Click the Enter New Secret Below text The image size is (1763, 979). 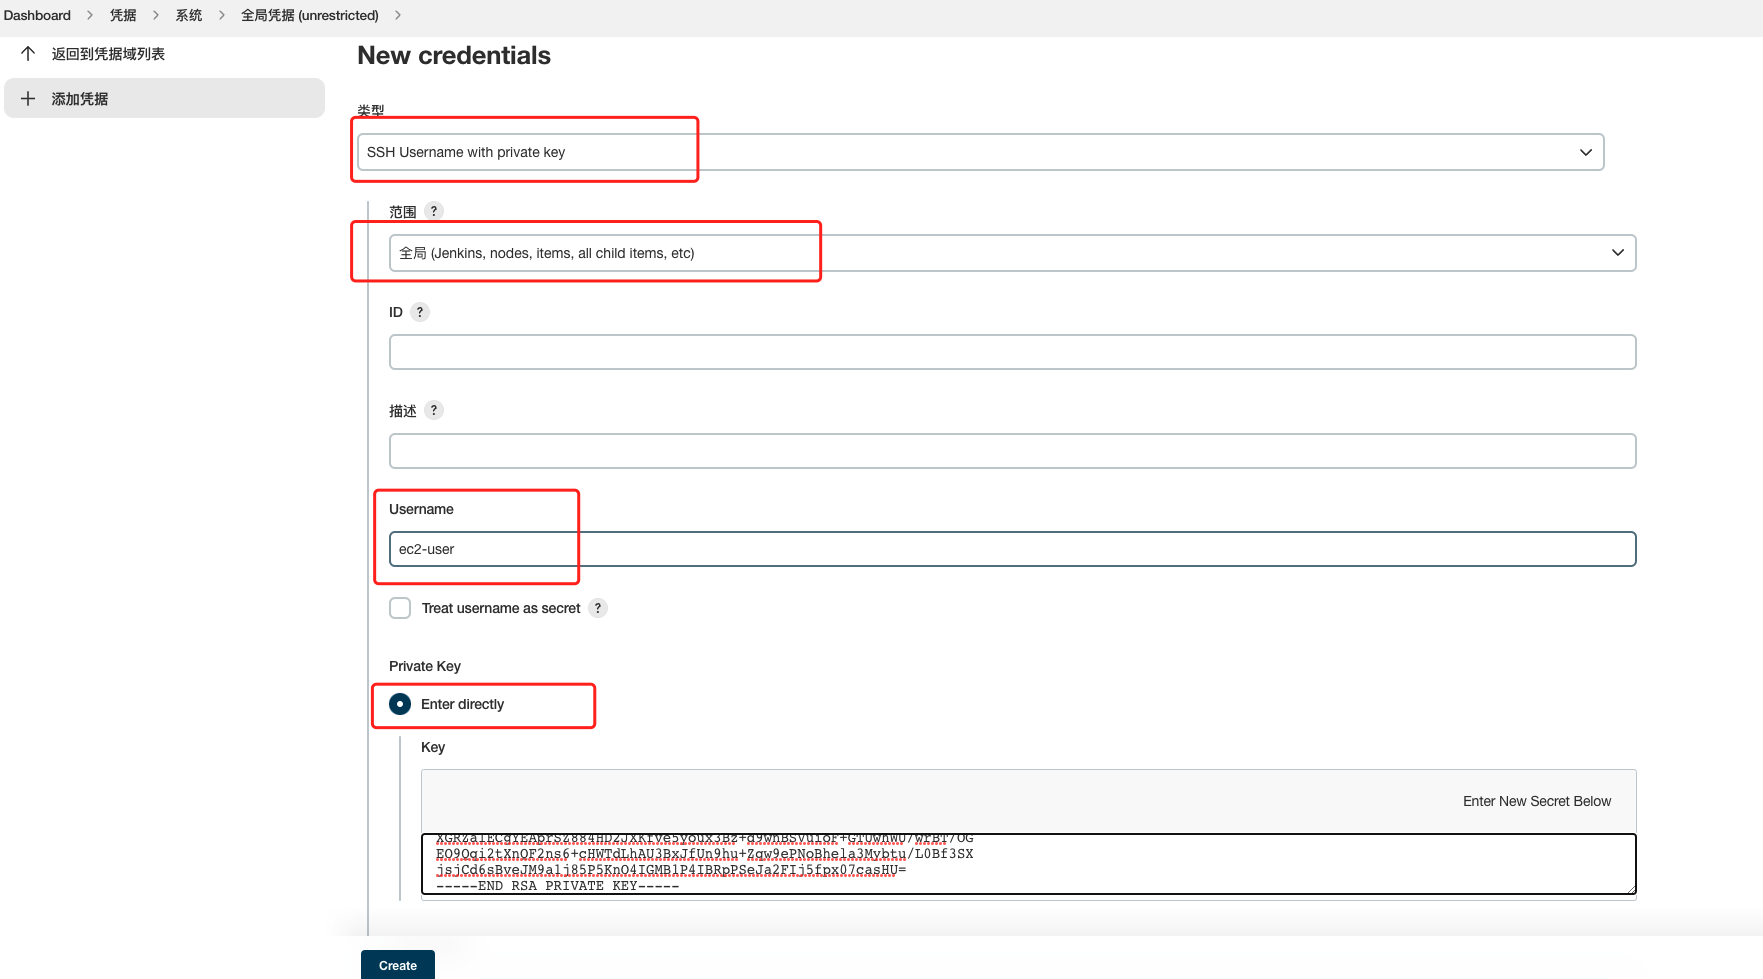(1537, 801)
